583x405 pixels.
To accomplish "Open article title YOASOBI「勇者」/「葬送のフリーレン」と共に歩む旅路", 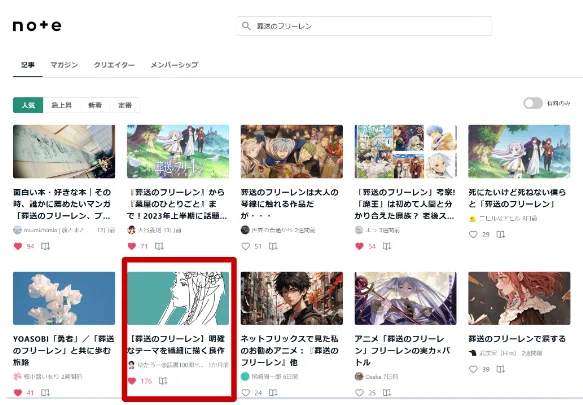I will [63, 350].
